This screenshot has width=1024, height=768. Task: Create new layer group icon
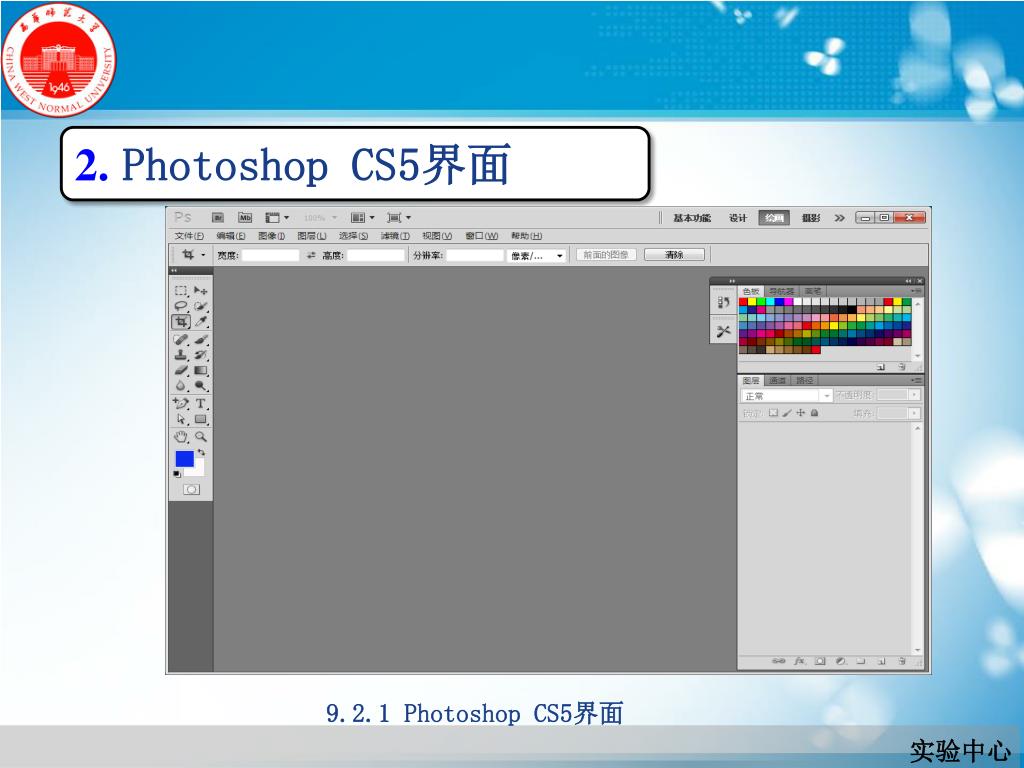click(x=861, y=661)
